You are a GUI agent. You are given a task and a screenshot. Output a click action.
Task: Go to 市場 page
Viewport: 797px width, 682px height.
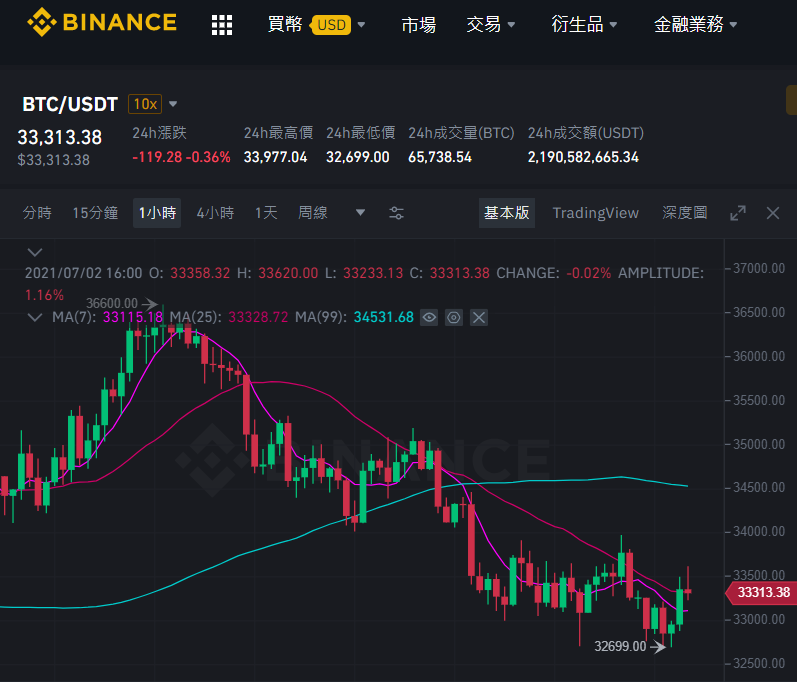pyautogui.click(x=418, y=24)
